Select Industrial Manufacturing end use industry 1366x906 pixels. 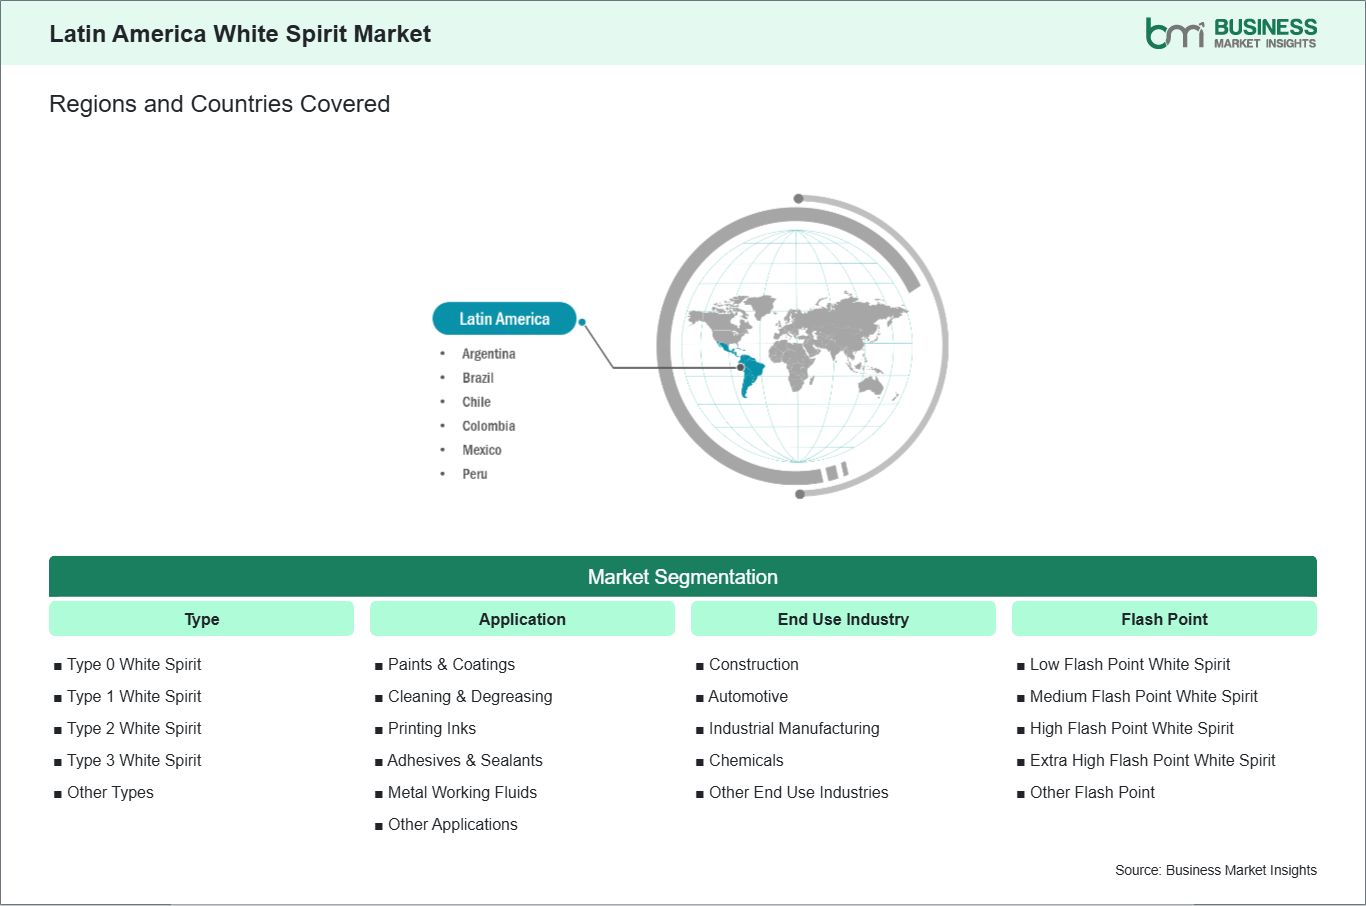[794, 728]
